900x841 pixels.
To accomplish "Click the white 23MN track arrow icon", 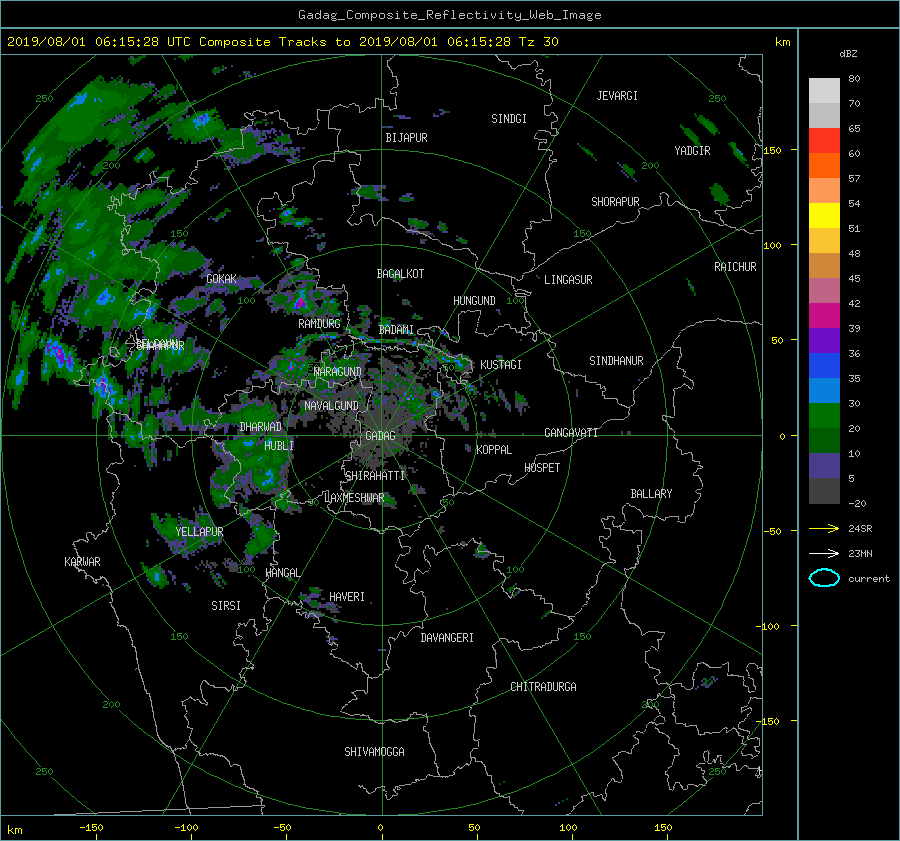I will (824, 553).
